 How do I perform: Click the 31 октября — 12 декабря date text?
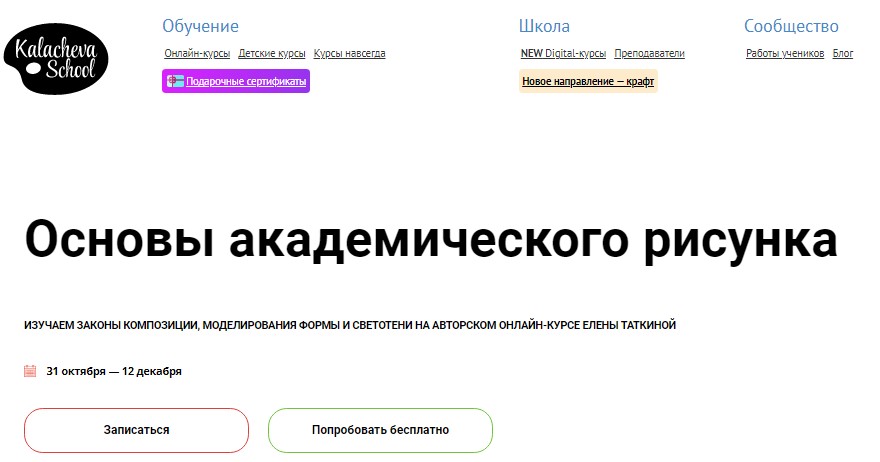114,371
